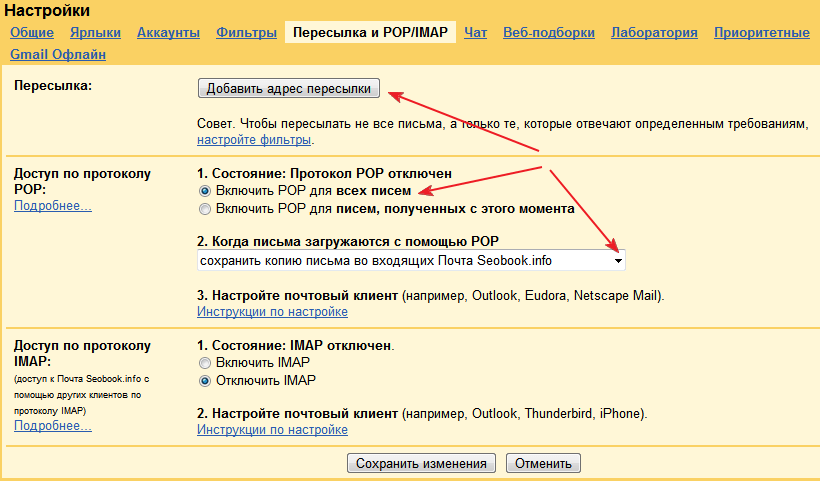Open the Аккаунты tab

(x=168, y=32)
